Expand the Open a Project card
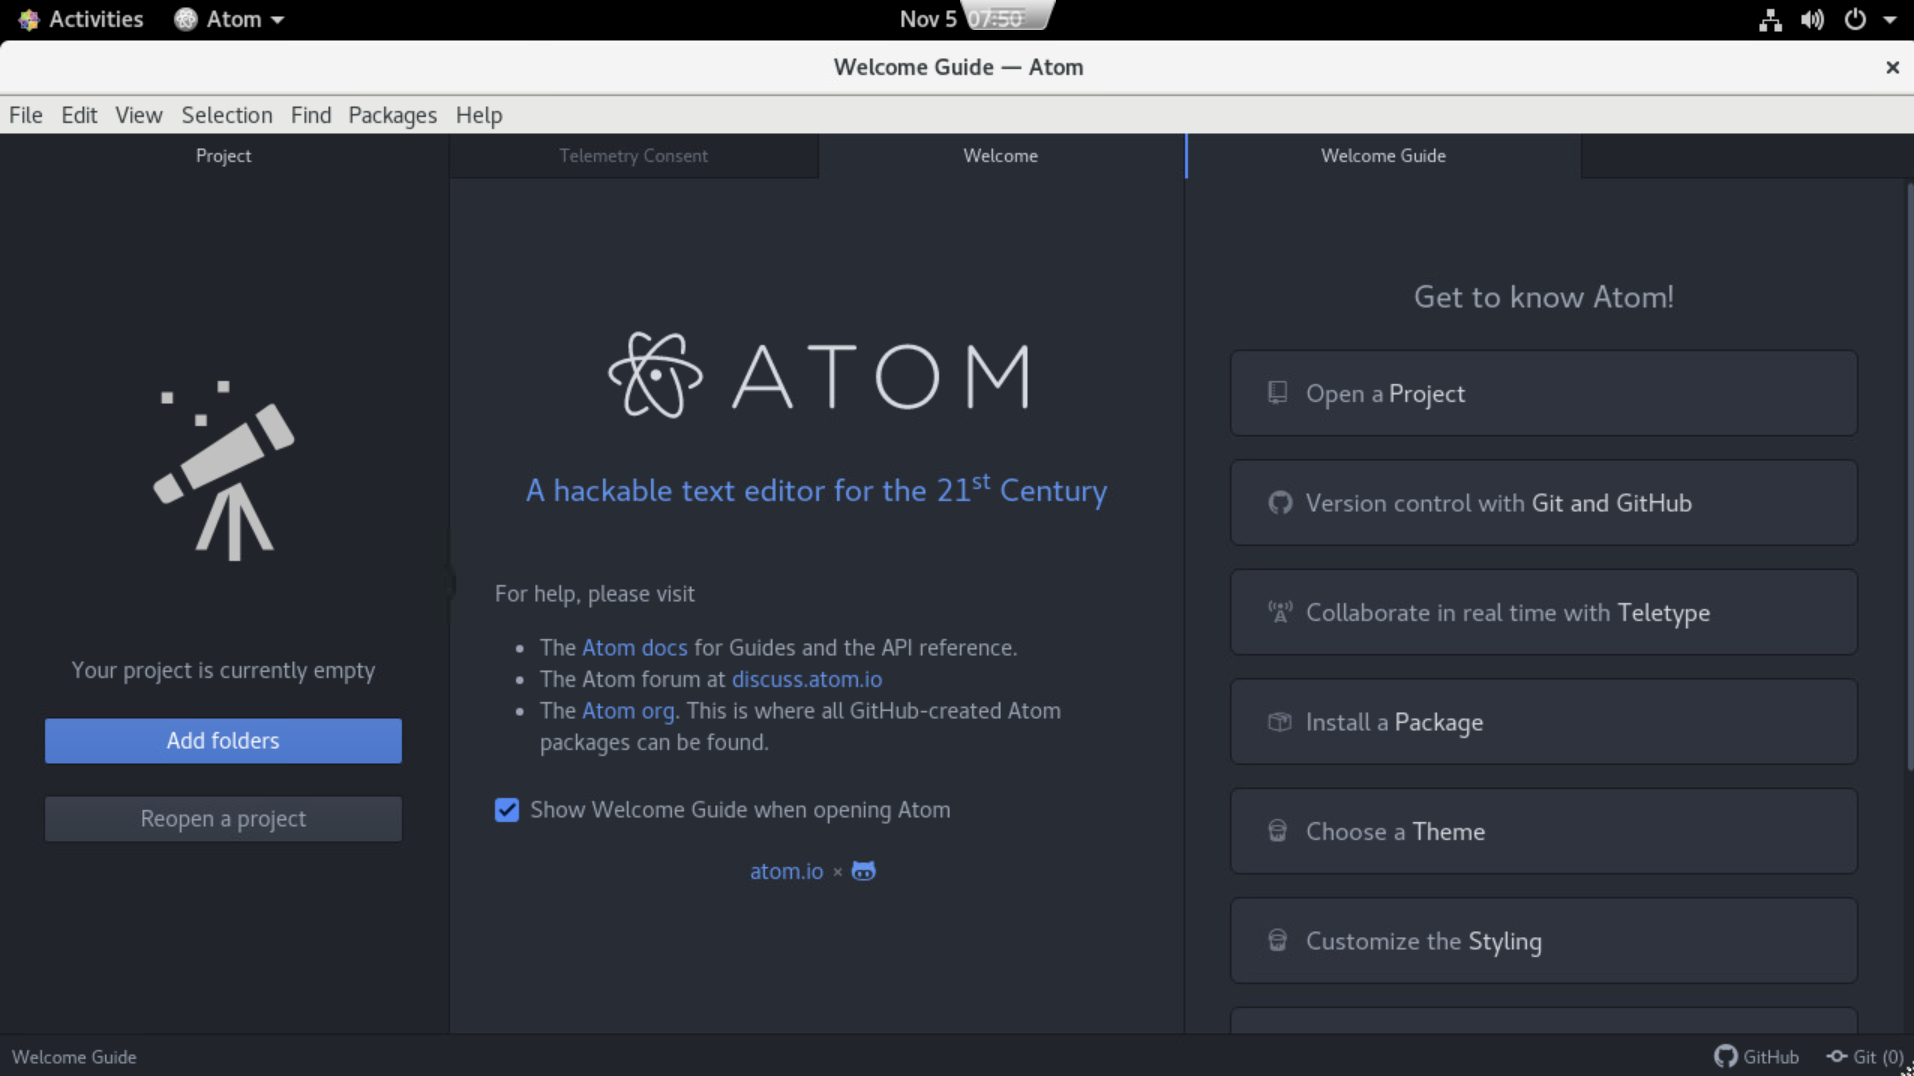Screen dimensions: 1914x1076 pyautogui.click(x=1543, y=393)
